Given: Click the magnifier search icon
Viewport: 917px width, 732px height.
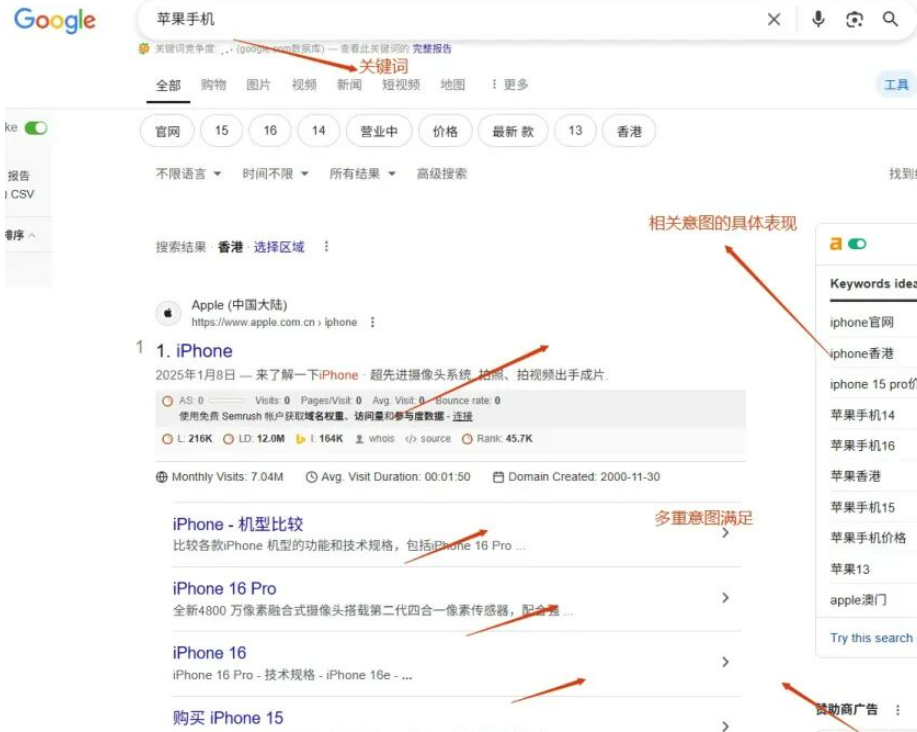Looking at the screenshot, I should [890, 20].
